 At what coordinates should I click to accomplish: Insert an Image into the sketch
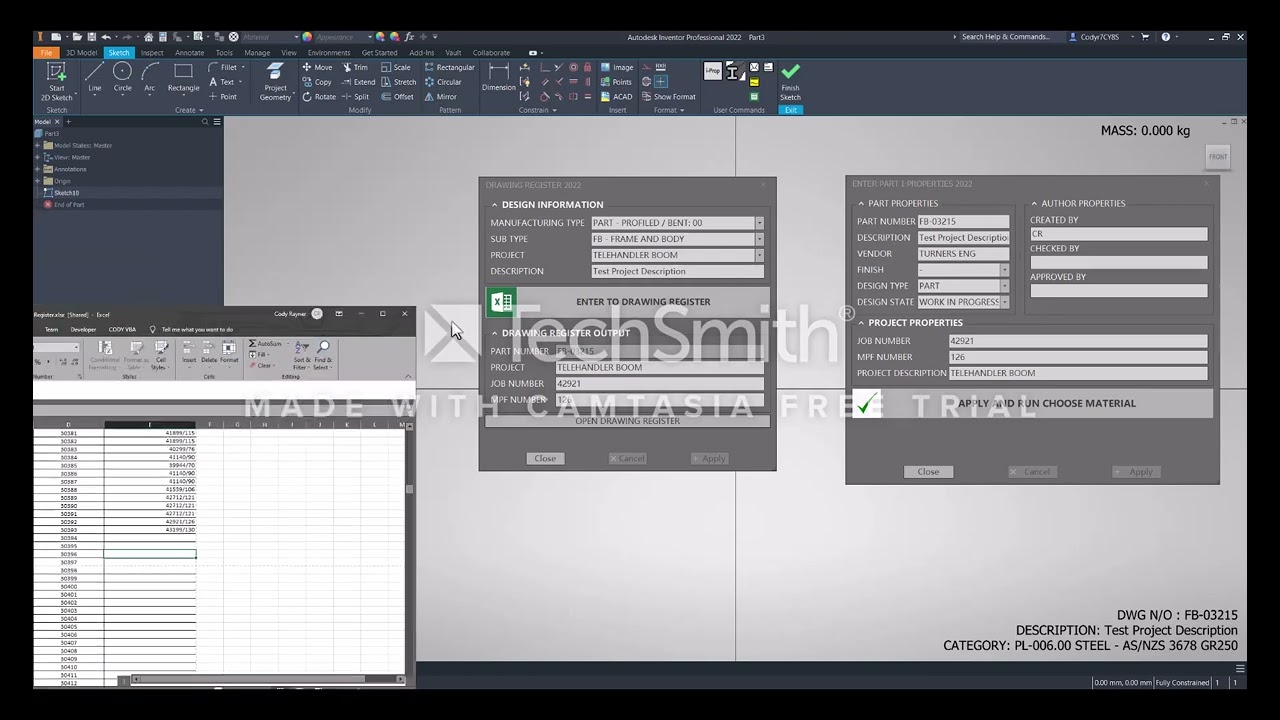[617, 68]
